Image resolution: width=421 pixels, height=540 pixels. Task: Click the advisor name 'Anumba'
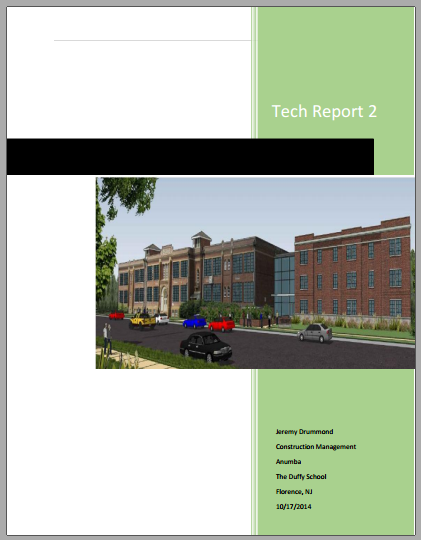tap(288, 461)
